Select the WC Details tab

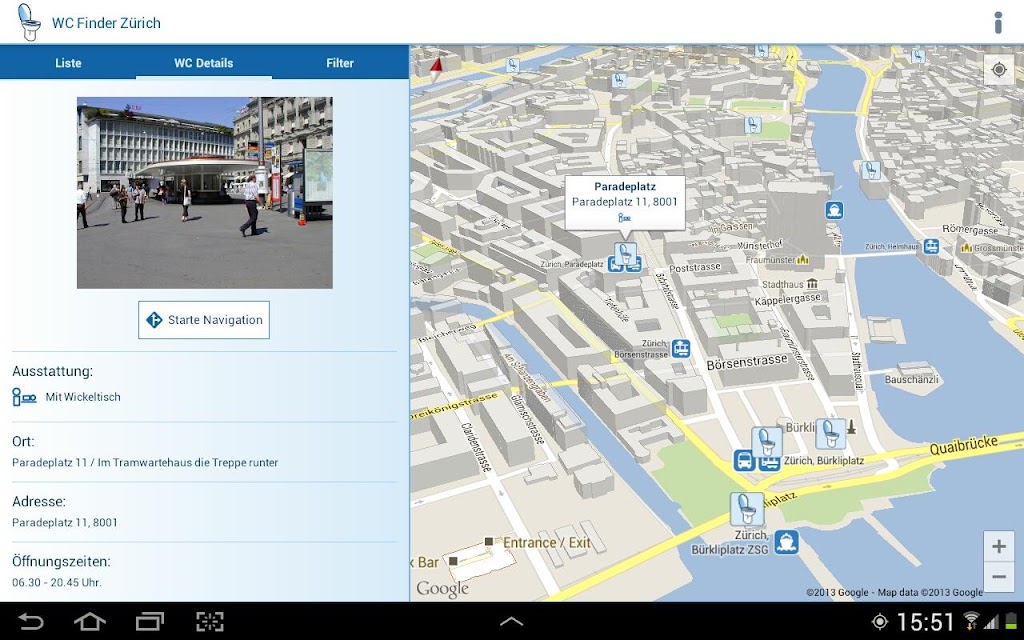pos(204,63)
